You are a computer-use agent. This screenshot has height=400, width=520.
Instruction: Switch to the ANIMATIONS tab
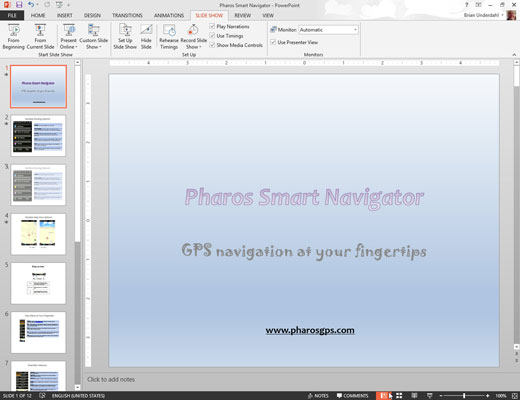tap(169, 16)
